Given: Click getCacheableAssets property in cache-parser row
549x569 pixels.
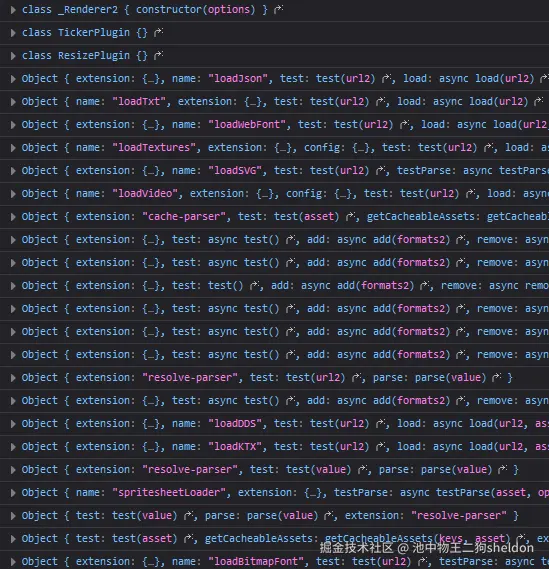Looking at the screenshot, I should point(421,216).
